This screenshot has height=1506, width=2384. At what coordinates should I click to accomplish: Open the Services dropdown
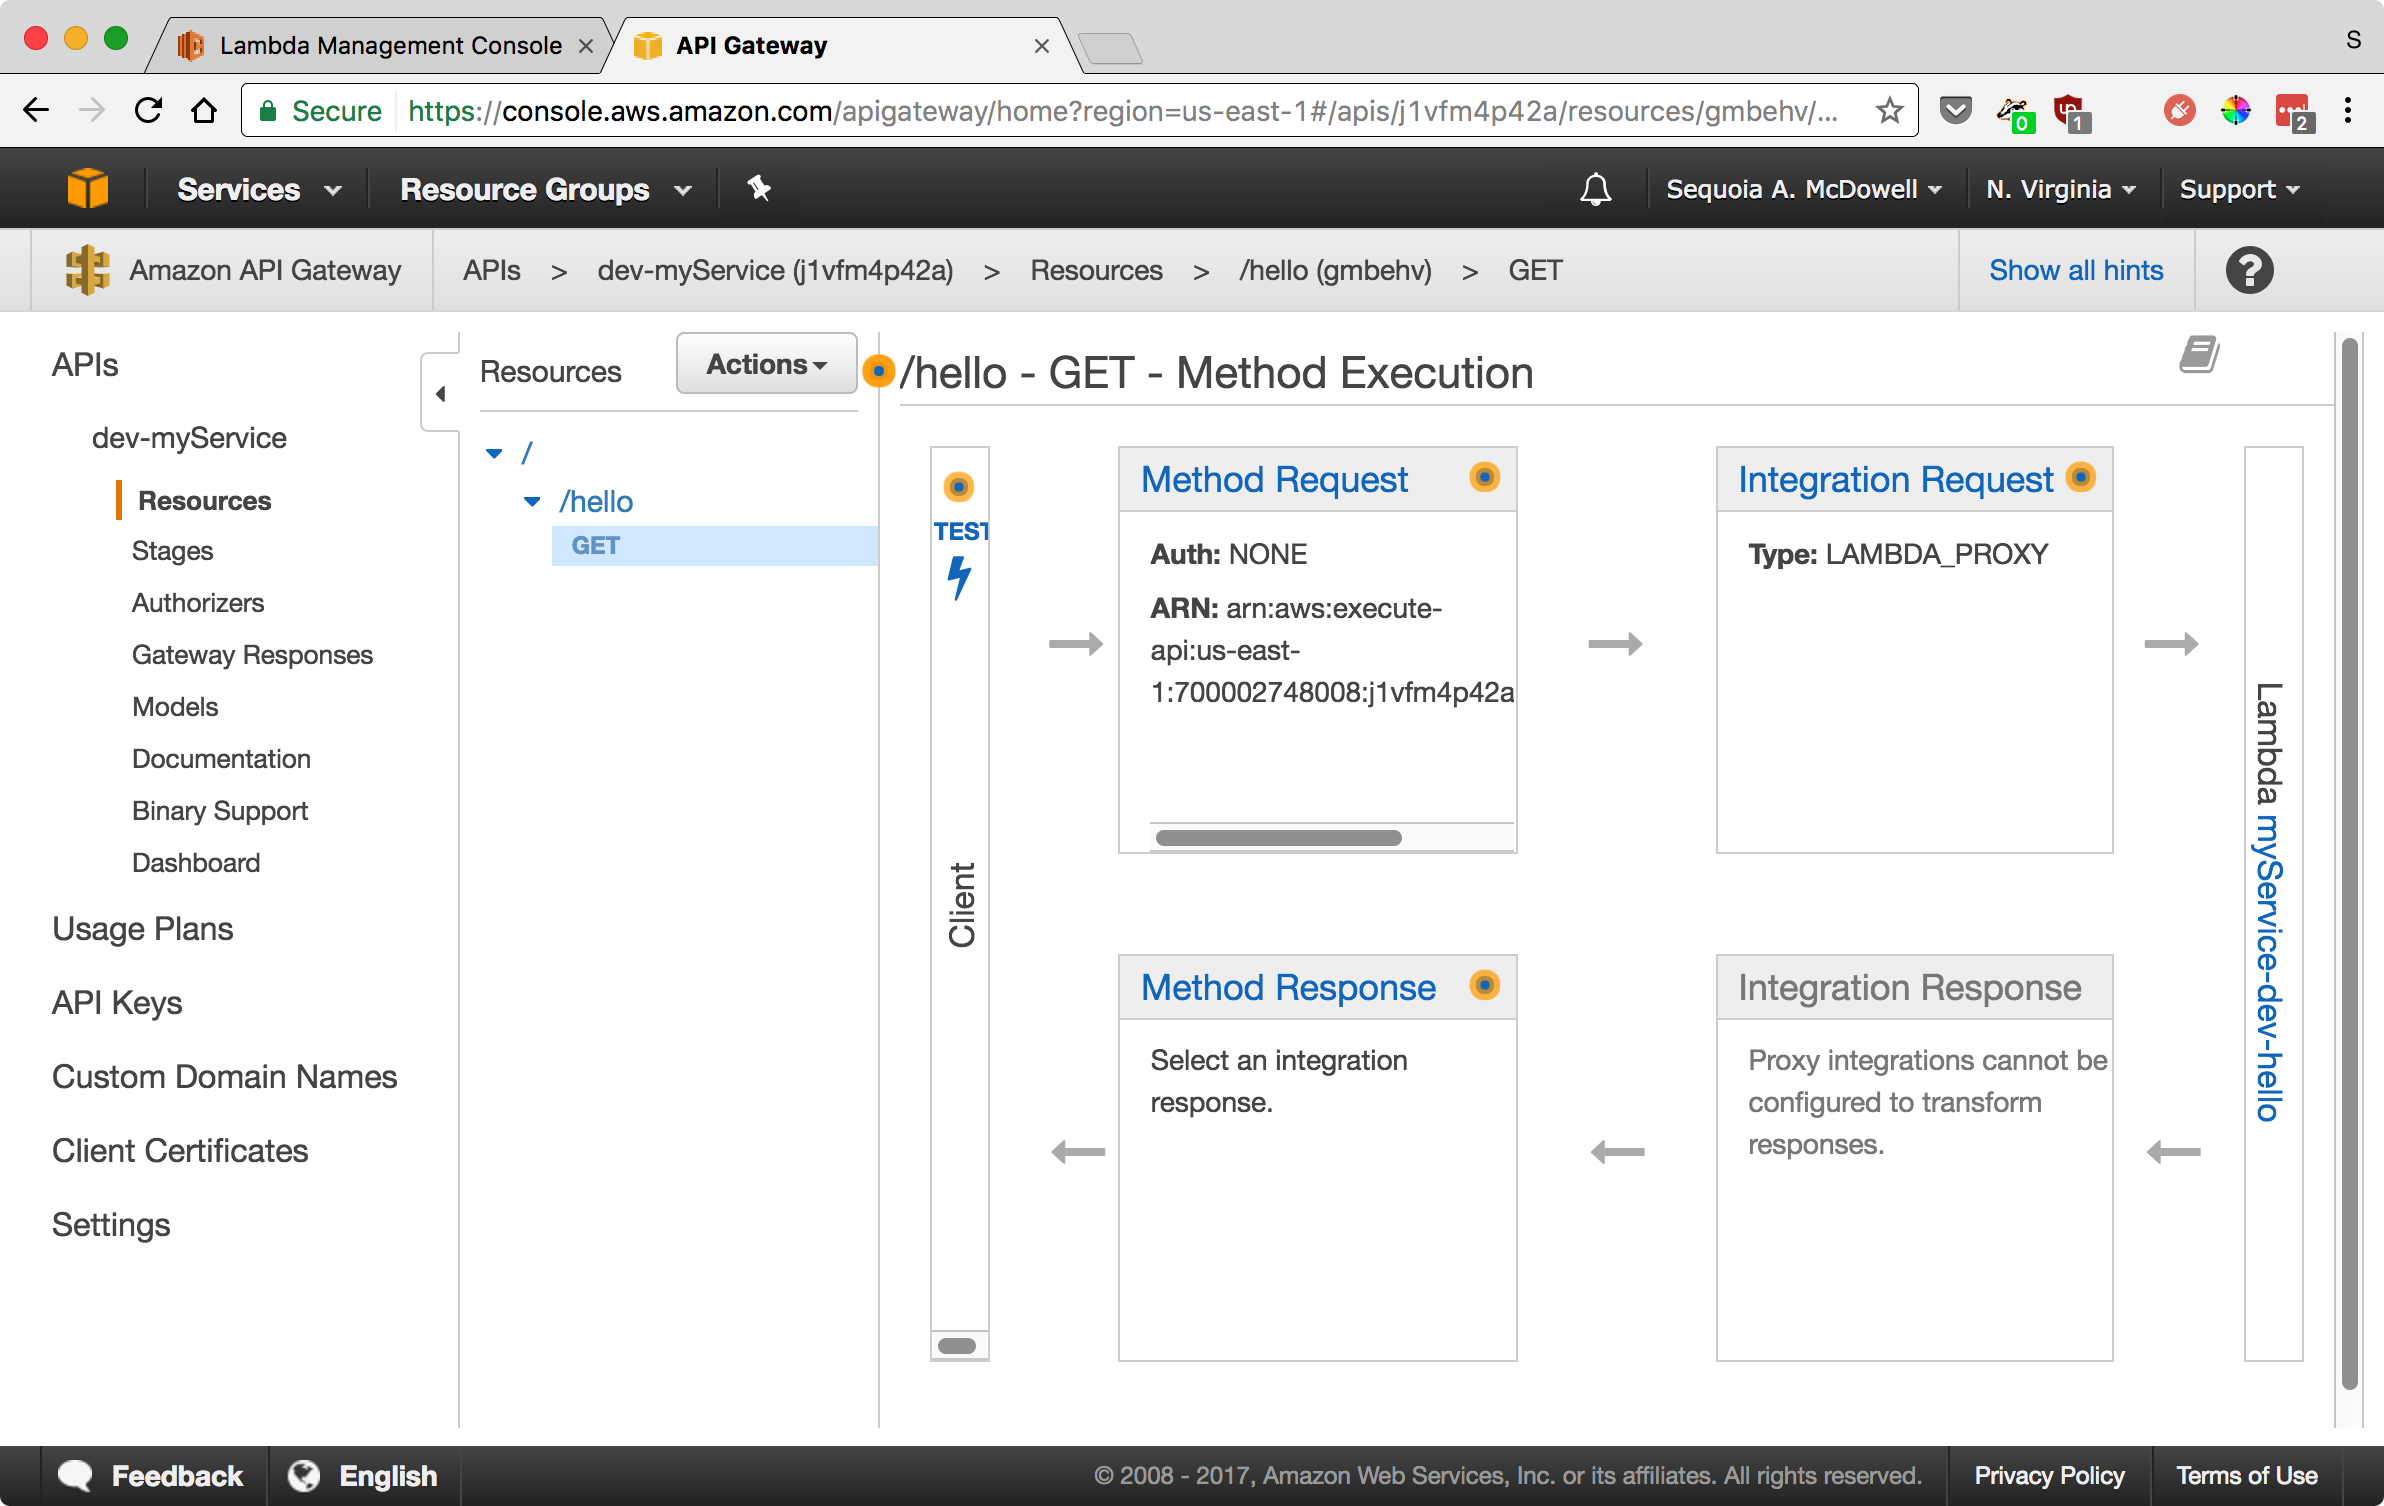[x=259, y=189]
